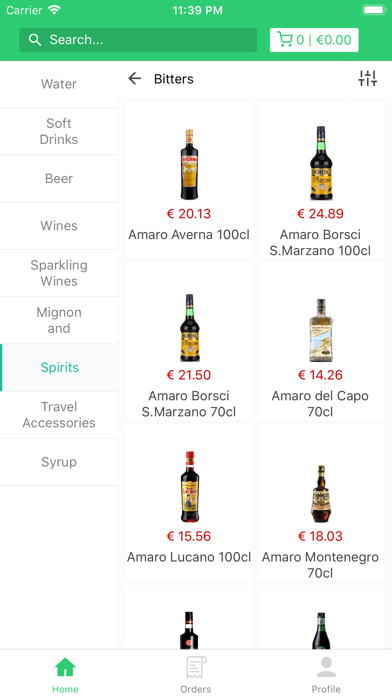Image resolution: width=392 pixels, height=696 pixels.
Task: Select Sparkling Wines in the sidebar
Action: point(59,273)
